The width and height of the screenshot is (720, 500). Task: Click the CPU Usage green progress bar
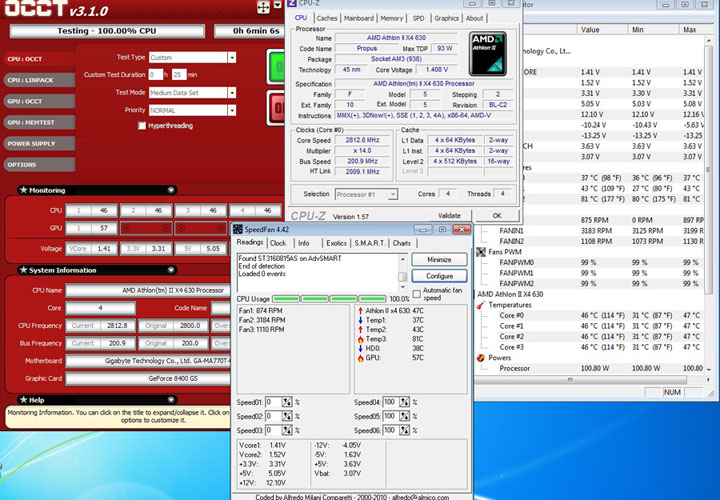329,299
